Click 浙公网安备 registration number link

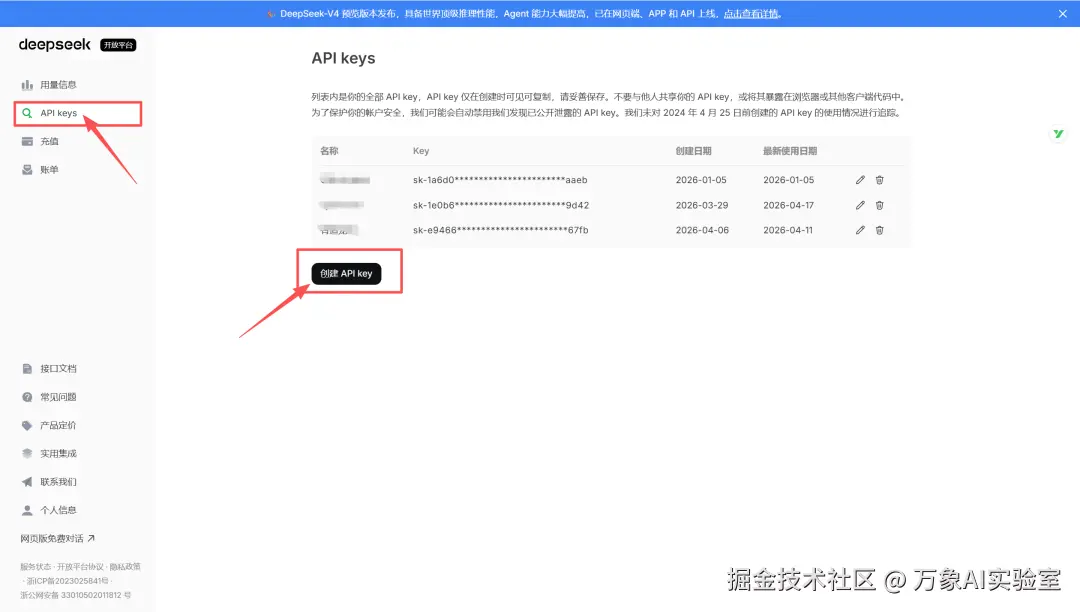[75, 595]
